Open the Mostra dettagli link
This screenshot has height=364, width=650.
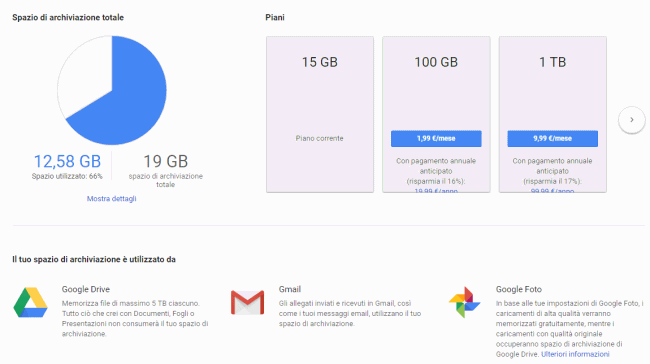pos(112,199)
